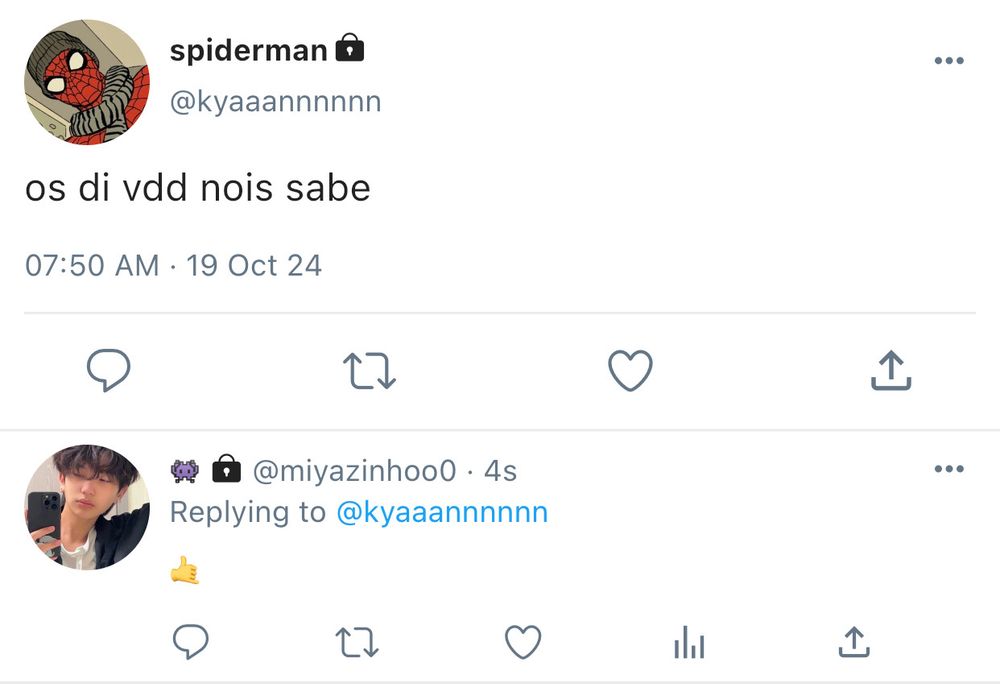This screenshot has height=684, width=1000.
Task: Reply to miyazinhoo0's comment
Action: (x=190, y=643)
